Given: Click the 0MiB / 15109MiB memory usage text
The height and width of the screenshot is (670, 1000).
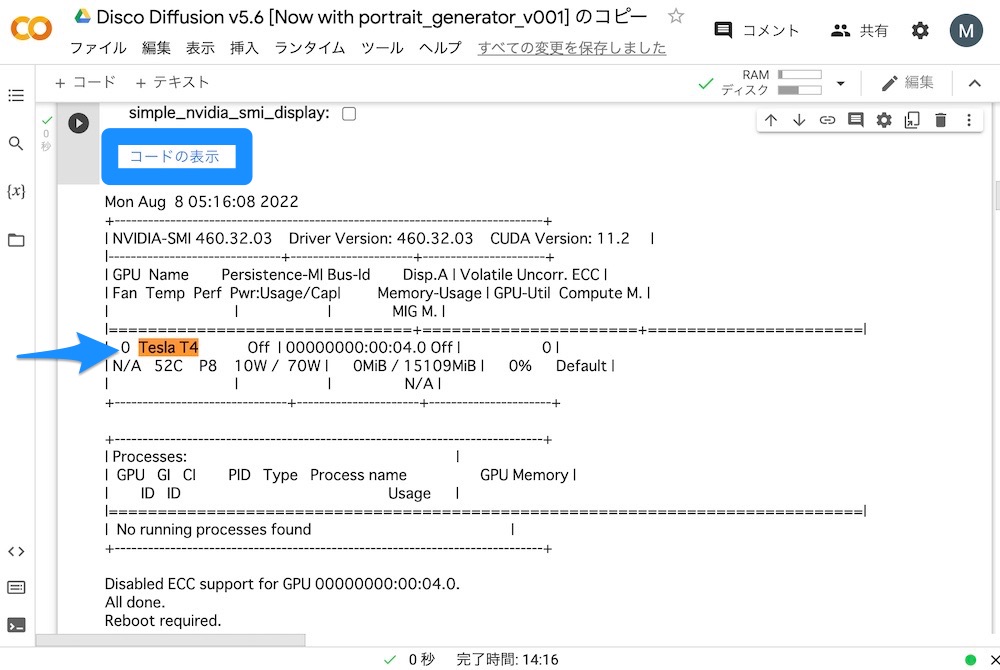Looking at the screenshot, I should coord(415,366).
